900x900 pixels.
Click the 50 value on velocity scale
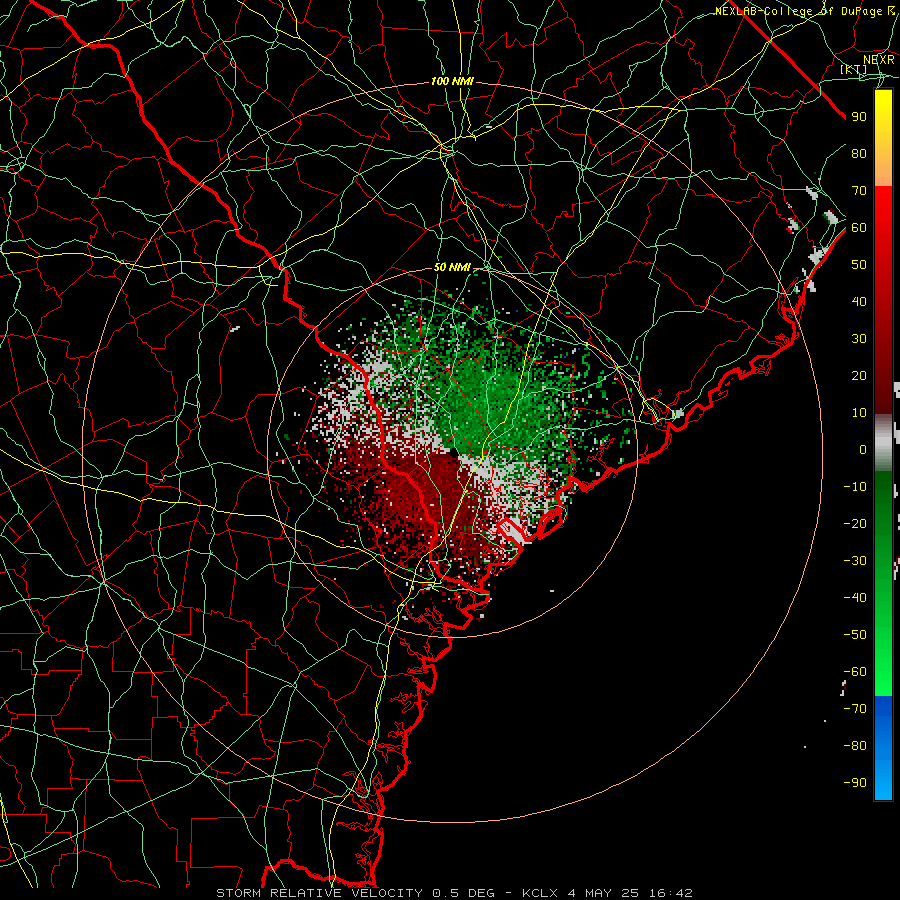pyautogui.click(x=859, y=265)
